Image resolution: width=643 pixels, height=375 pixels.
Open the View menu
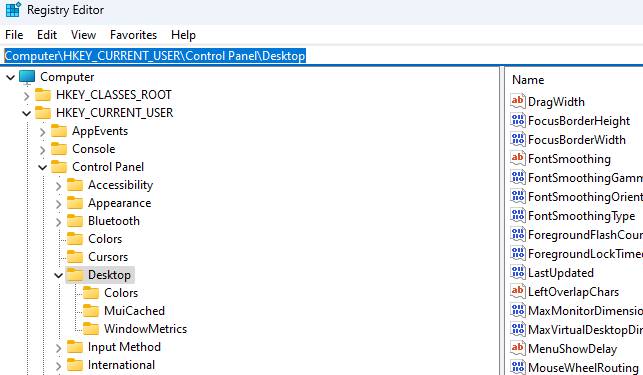(x=83, y=35)
